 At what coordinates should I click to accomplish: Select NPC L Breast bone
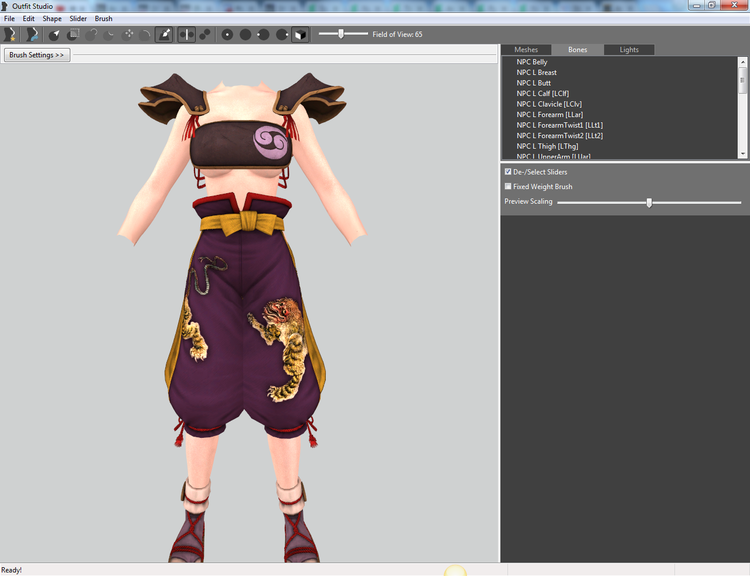(x=536, y=72)
